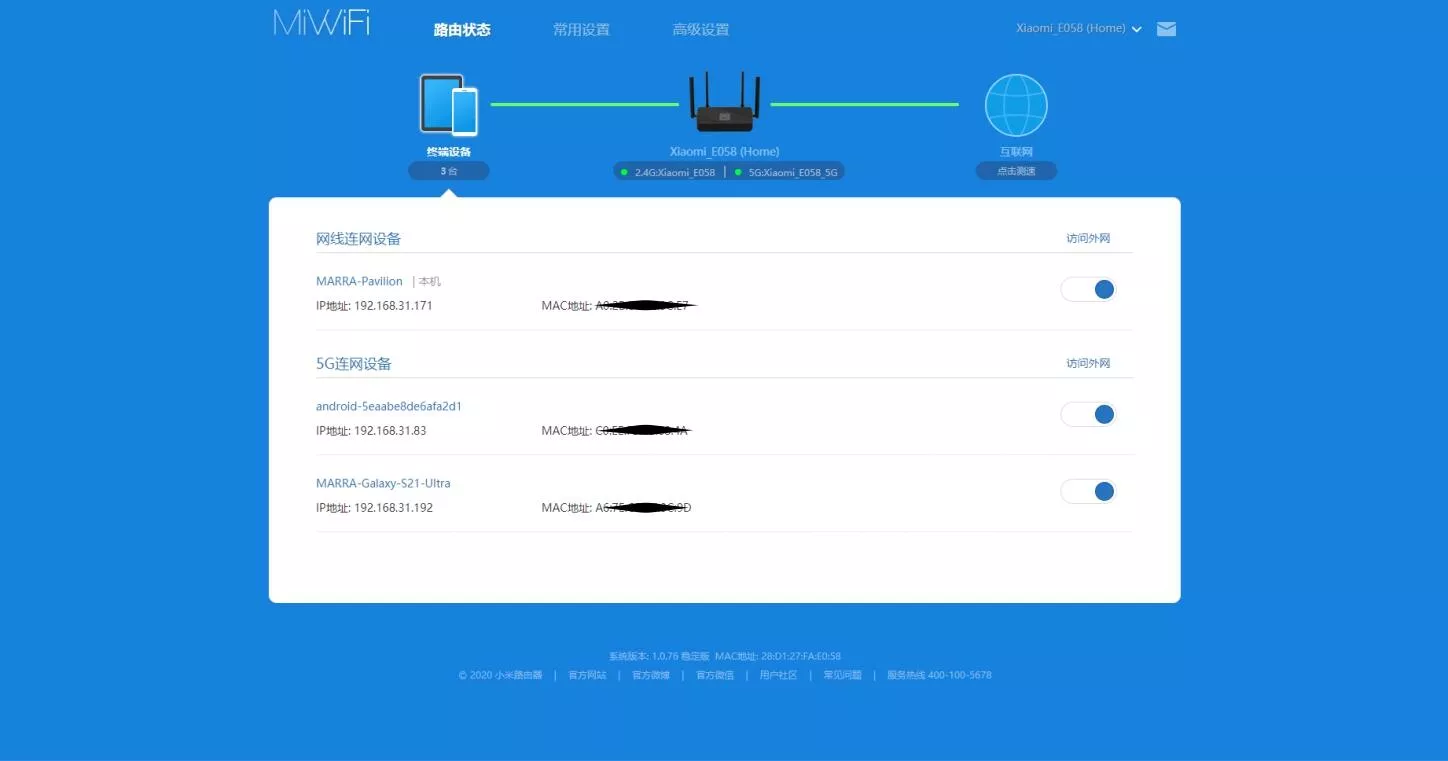
Task: Select the 终端设备 tablet and phone icon
Action: [x=448, y=105]
